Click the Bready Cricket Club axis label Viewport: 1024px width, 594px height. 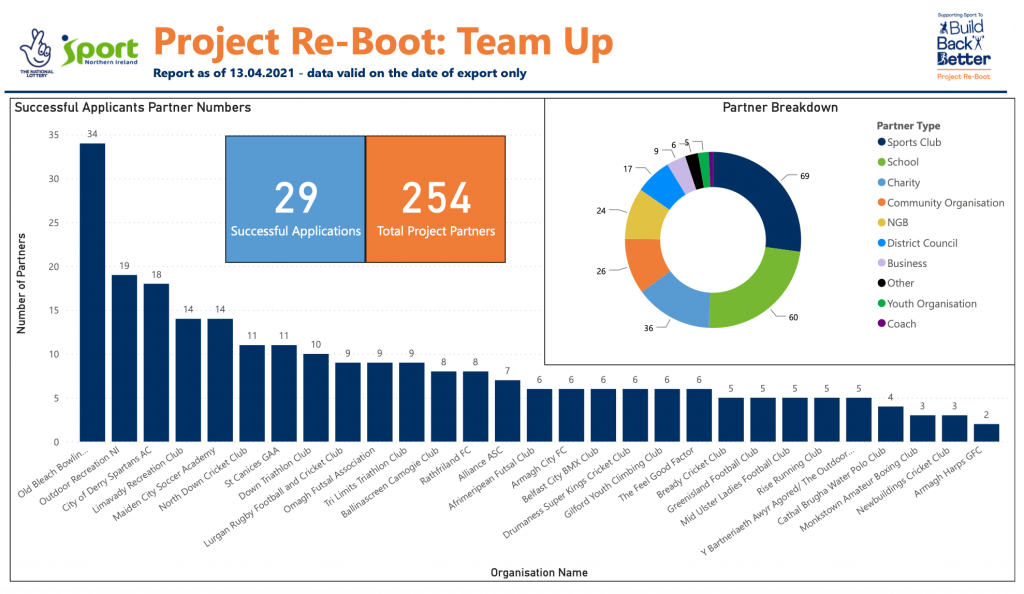coord(692,473)
